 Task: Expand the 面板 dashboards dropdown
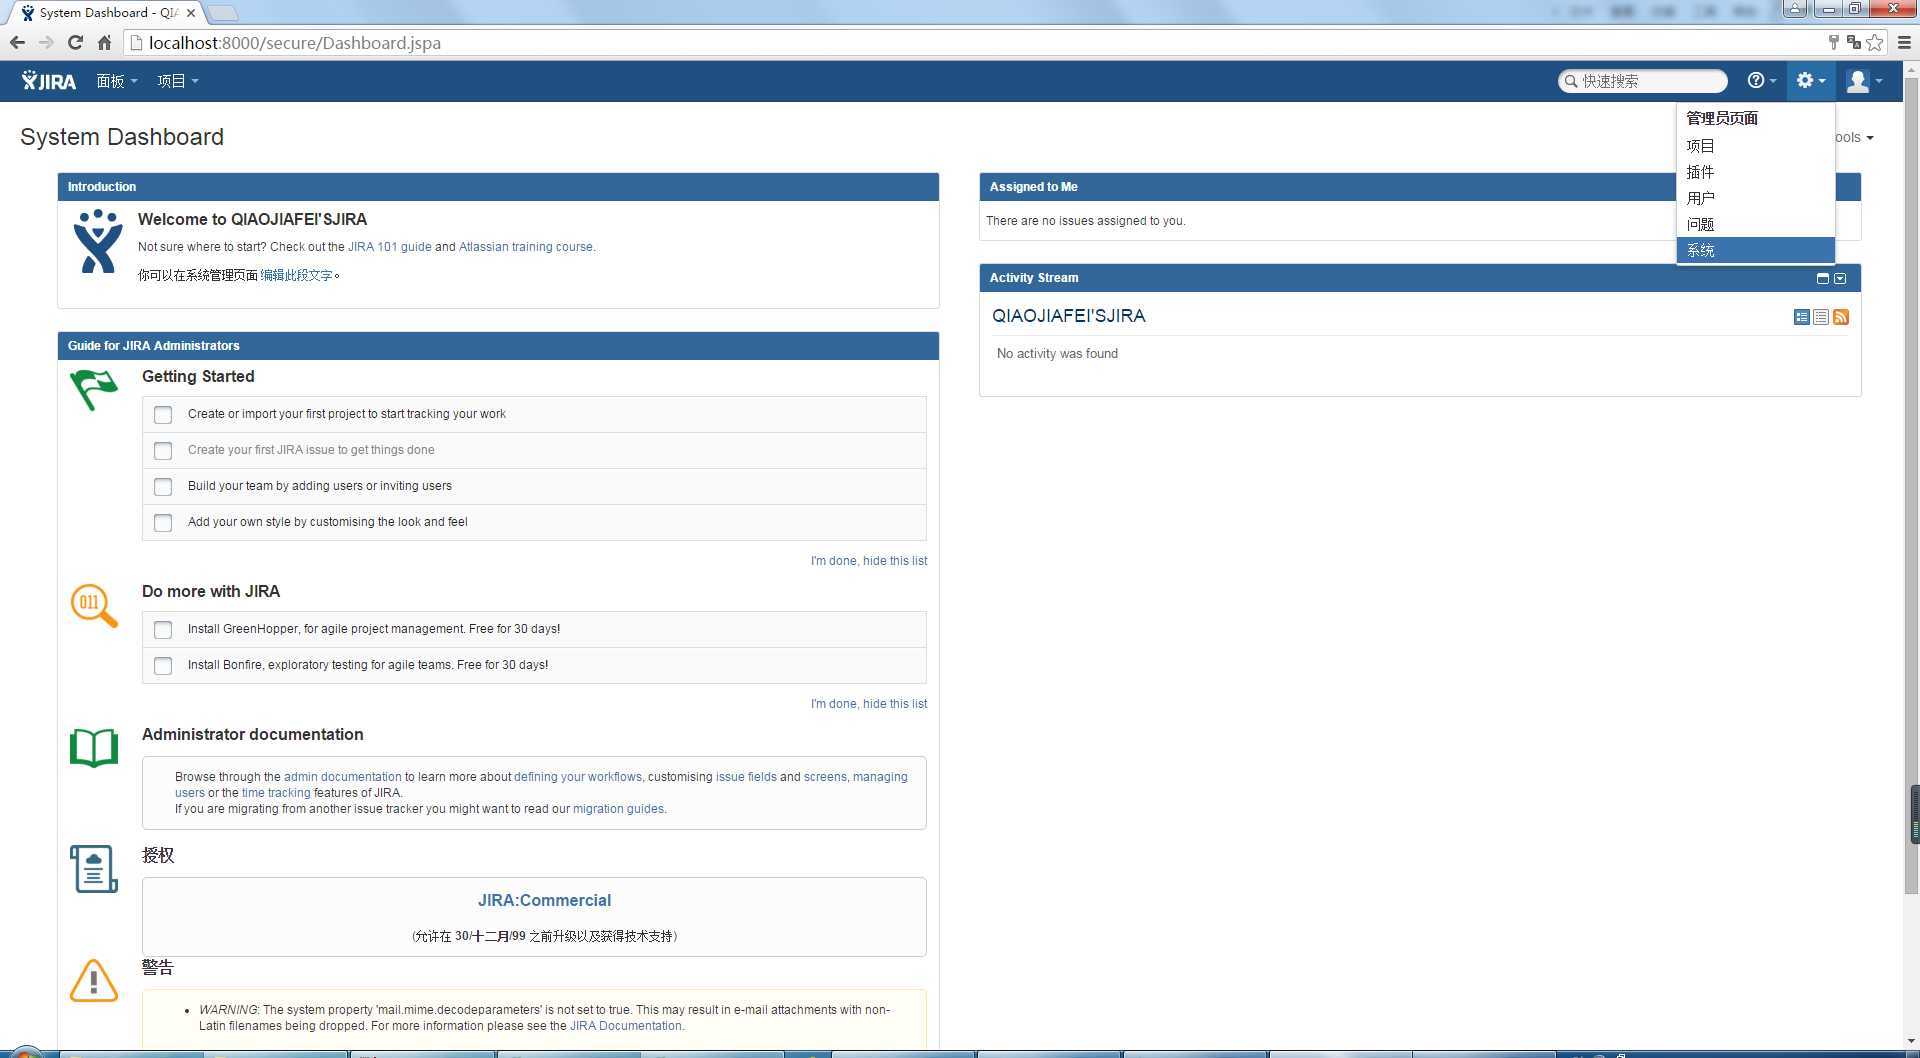[116, 81]
